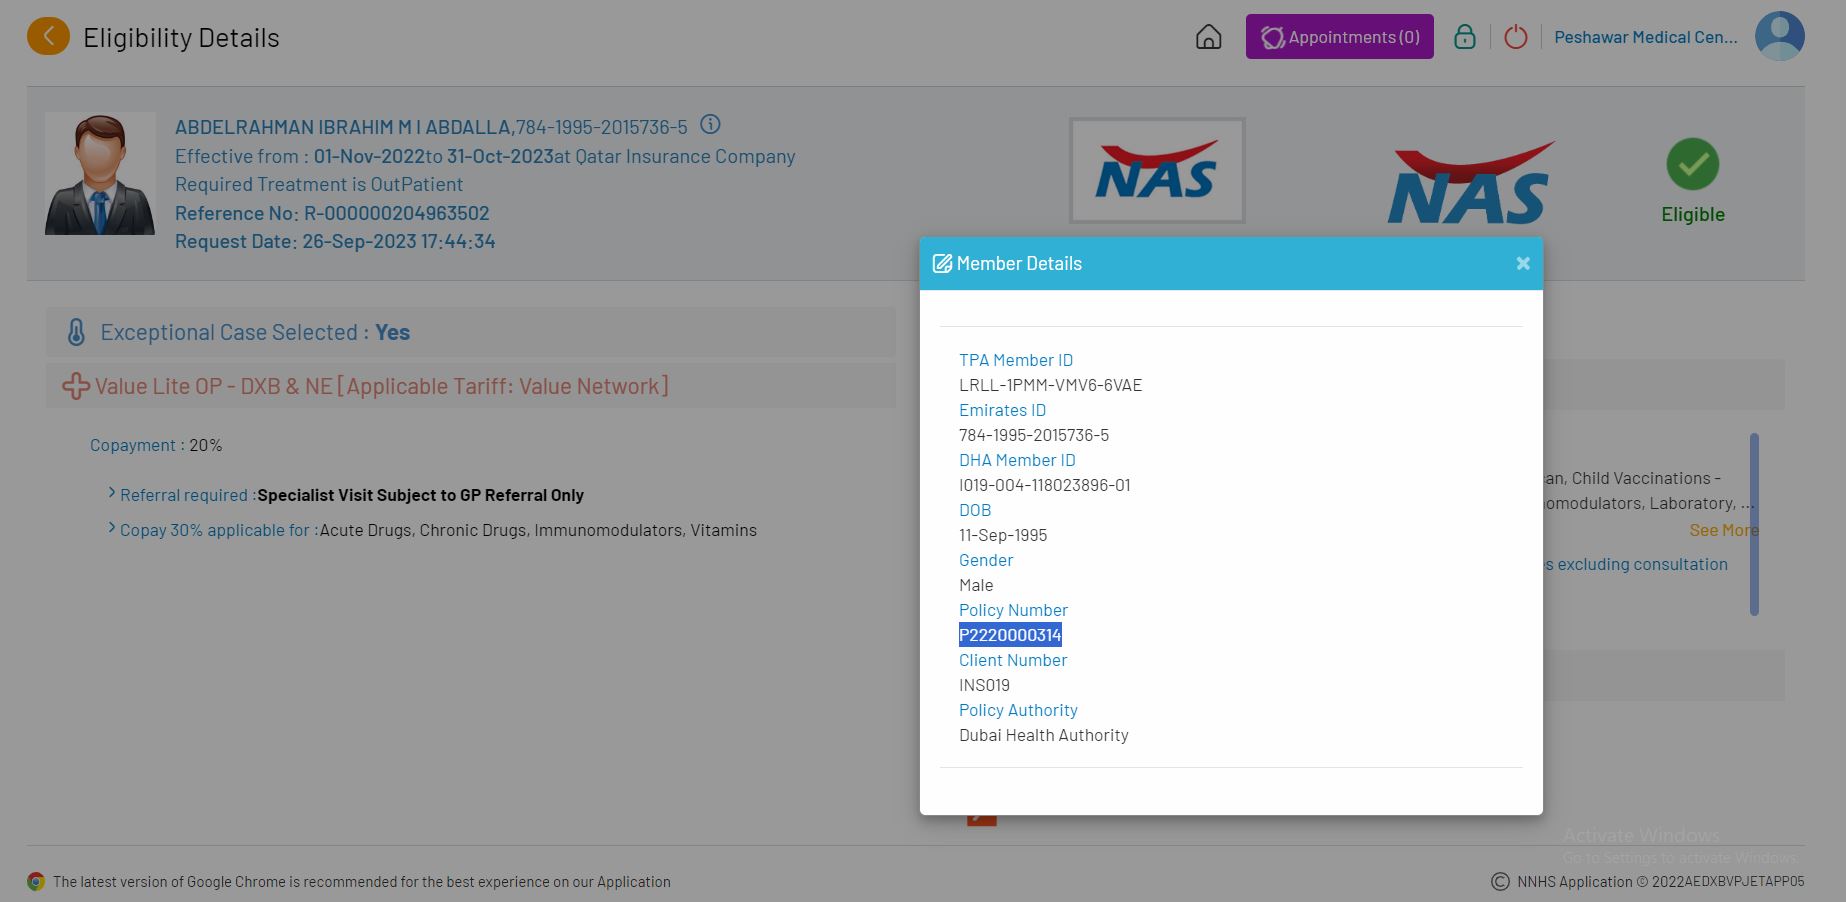
Task: Click the Peshawar Medical Center account name
Action: [1645, 37]
